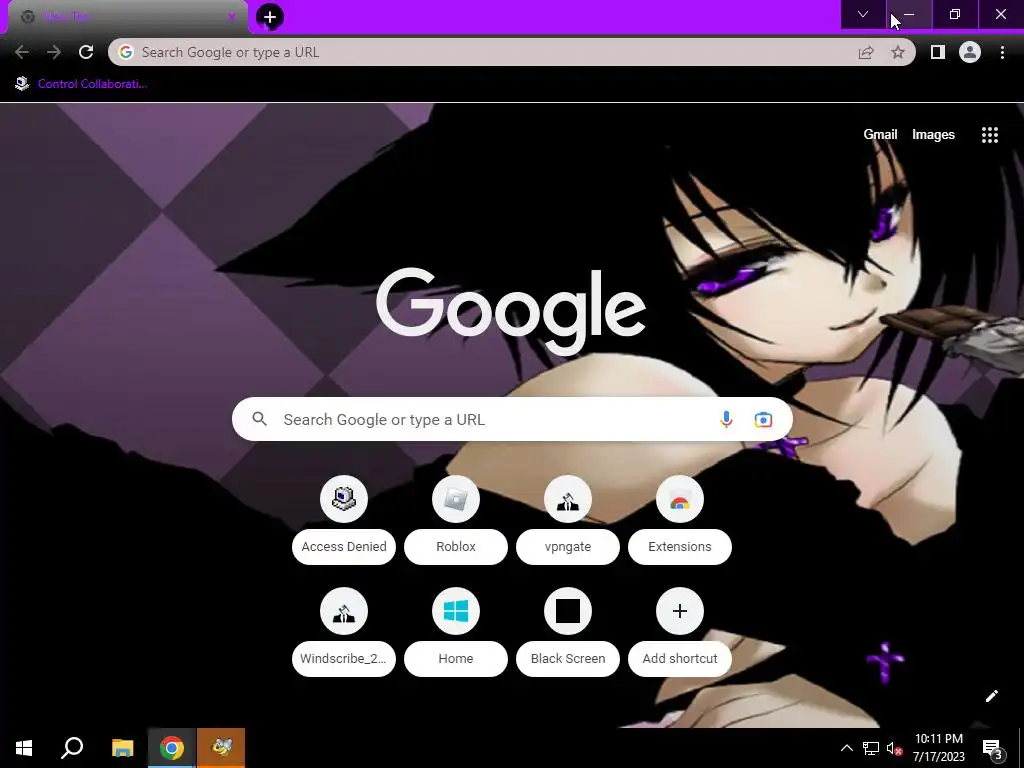This screenshot has width=1024, height=768.
Task: Share this page using the share icon
Action: click(866, 52)
